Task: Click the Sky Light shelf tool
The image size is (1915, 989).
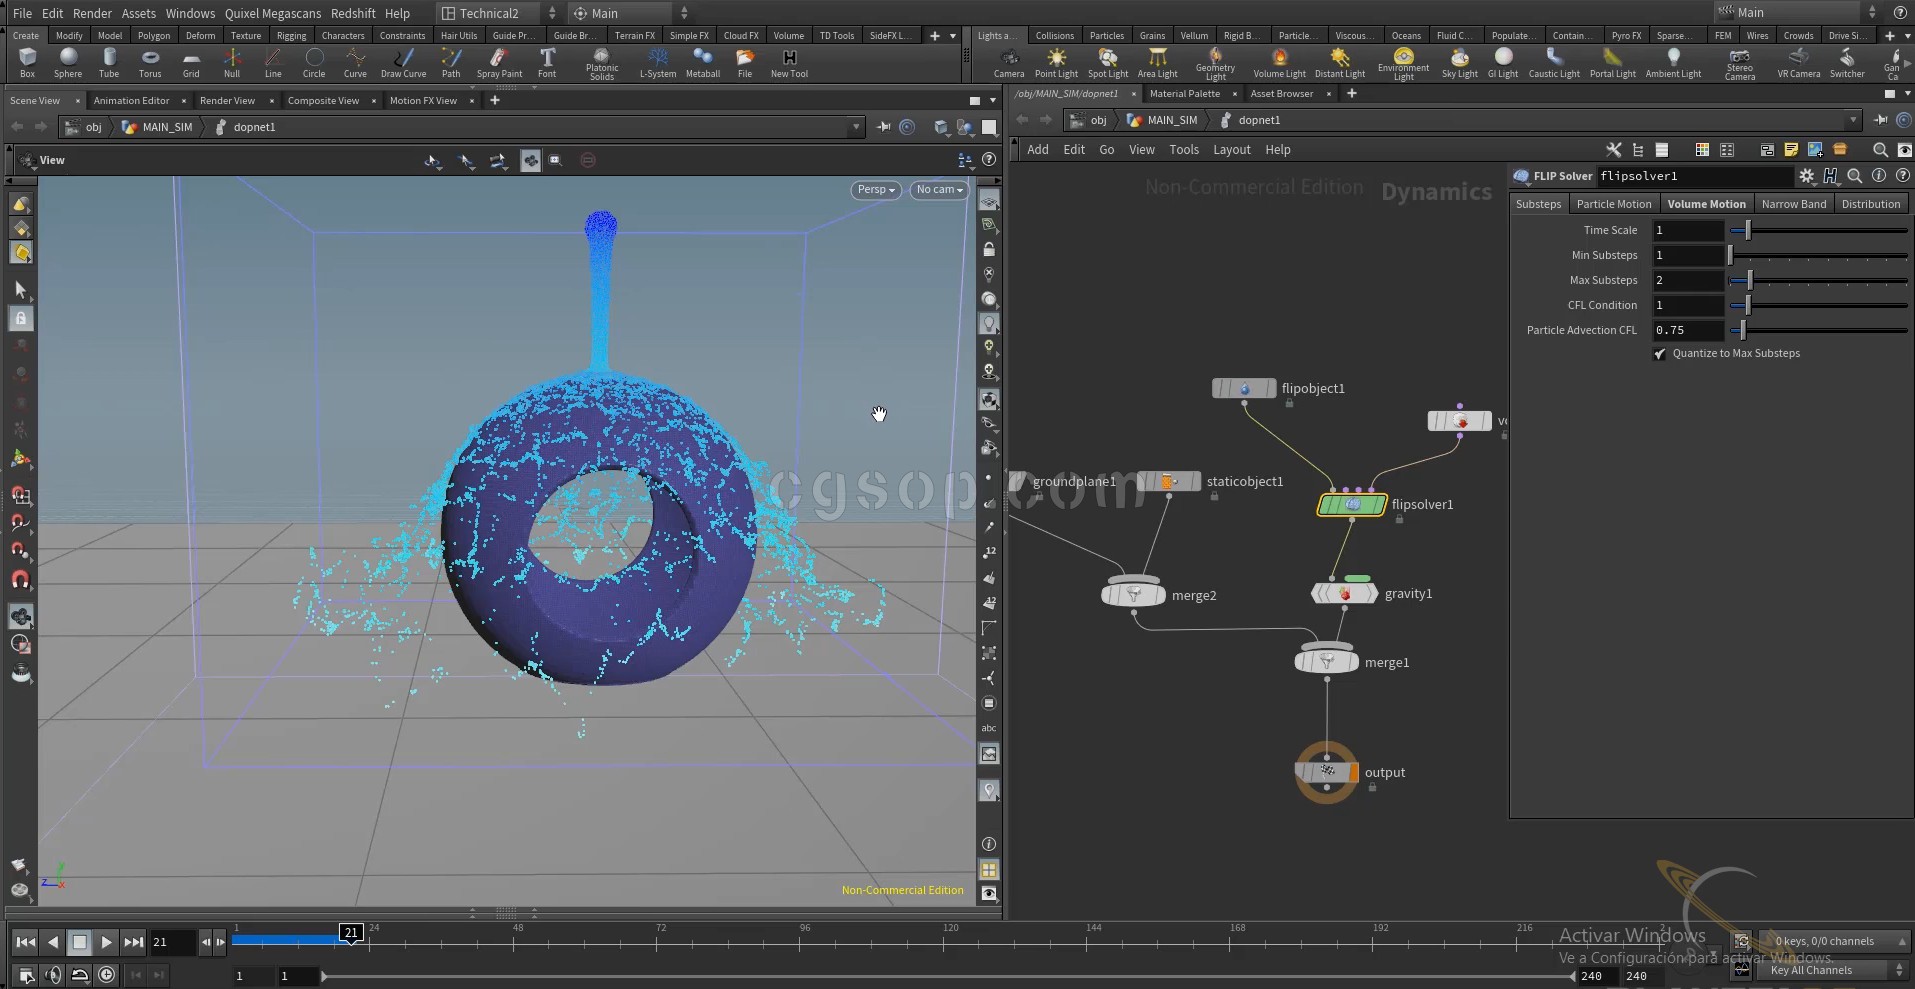Action: [x=1459, y=62]
